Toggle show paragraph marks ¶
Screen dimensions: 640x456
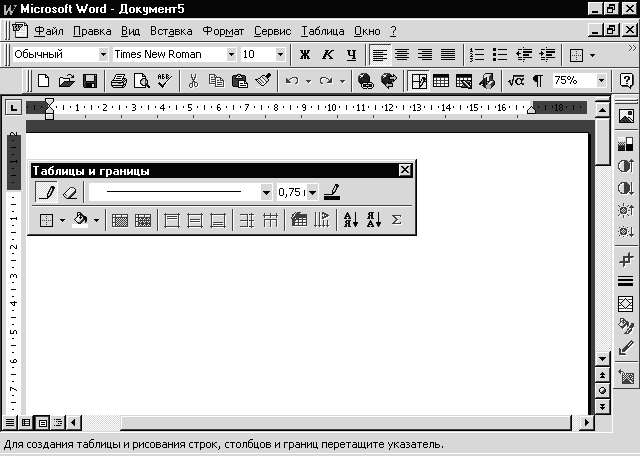(x=538, y=81)
